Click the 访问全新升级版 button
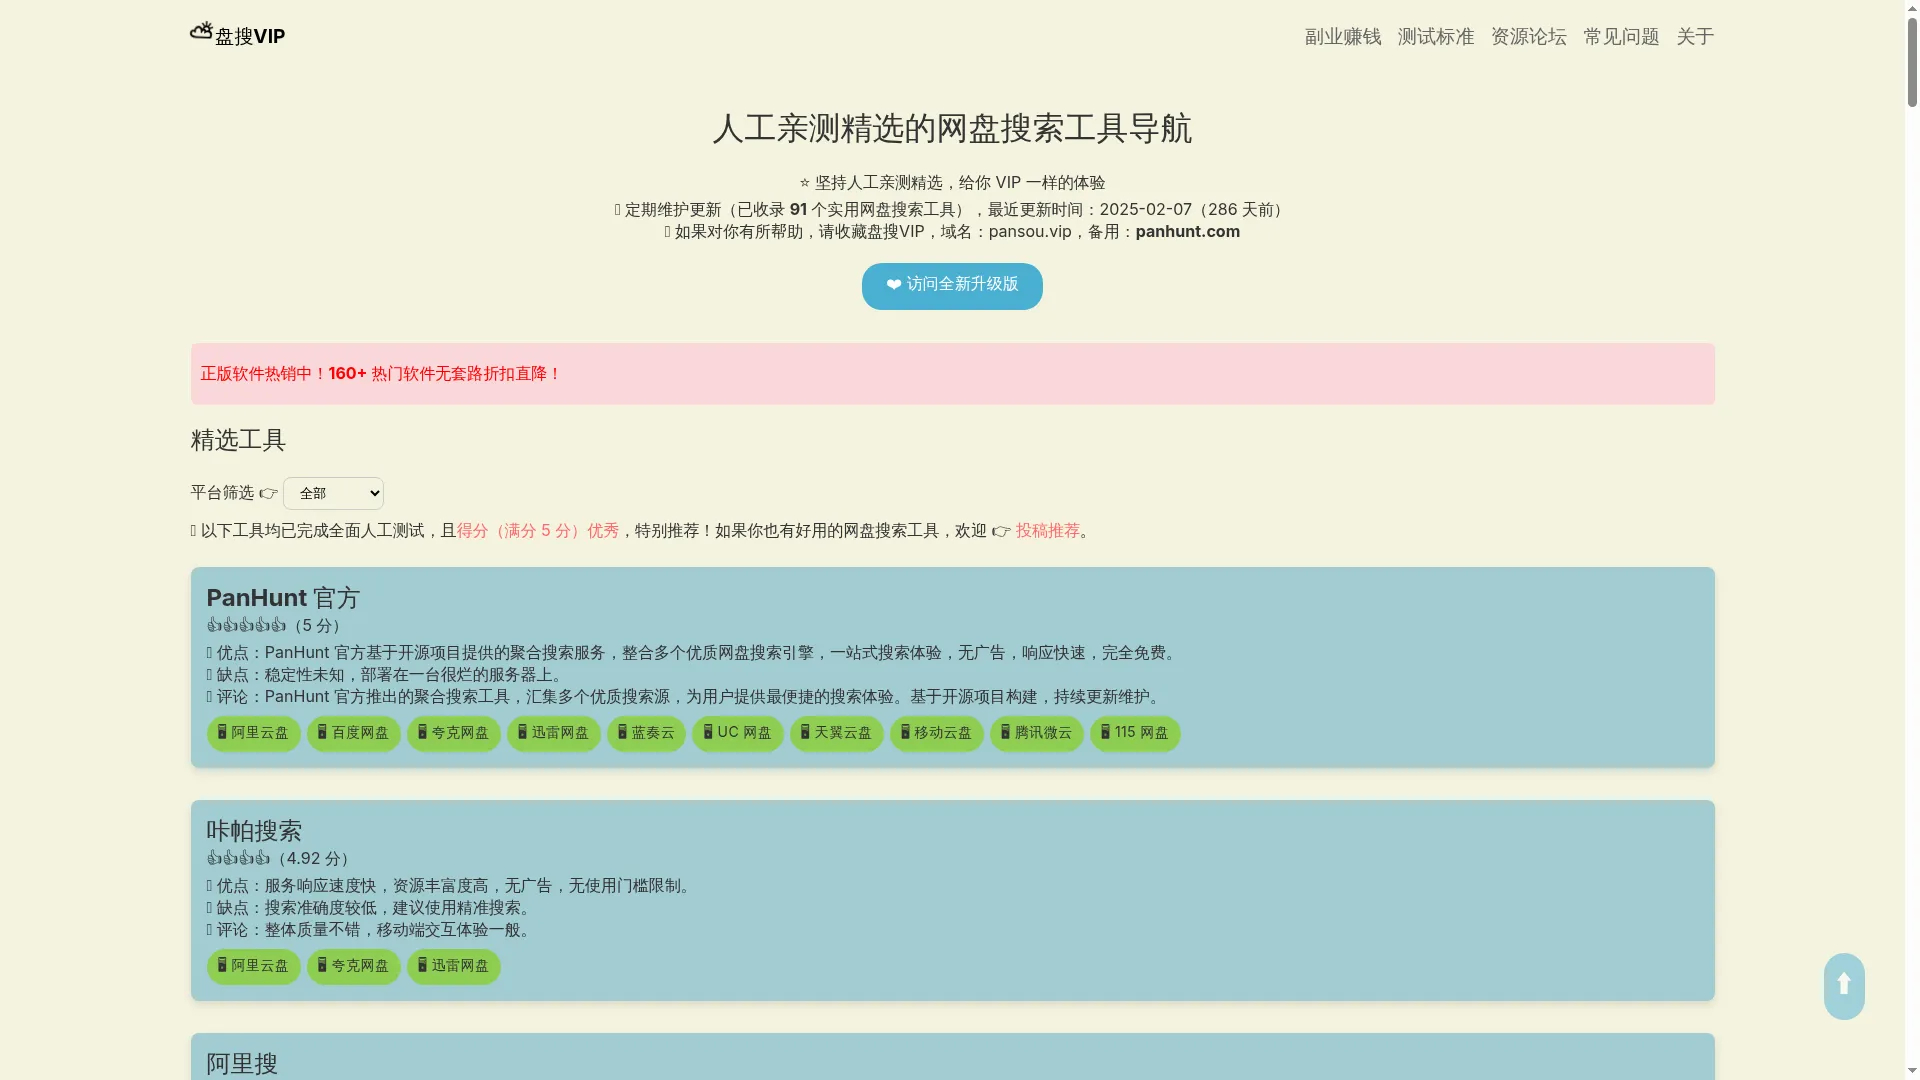Viewport: 1920px width, 1080px height. 951,286
